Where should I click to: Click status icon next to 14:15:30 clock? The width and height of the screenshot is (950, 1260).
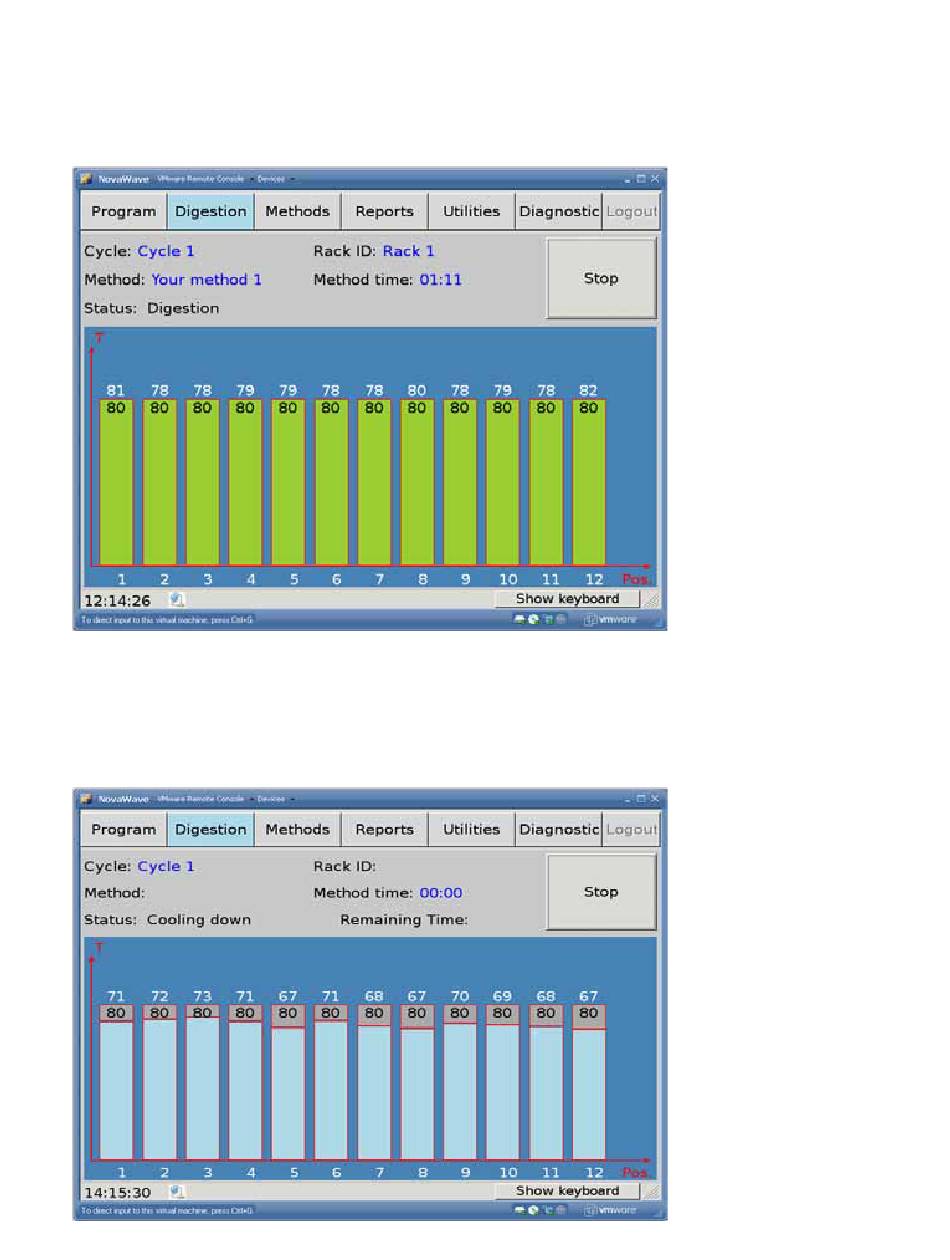coord(176,1192)
